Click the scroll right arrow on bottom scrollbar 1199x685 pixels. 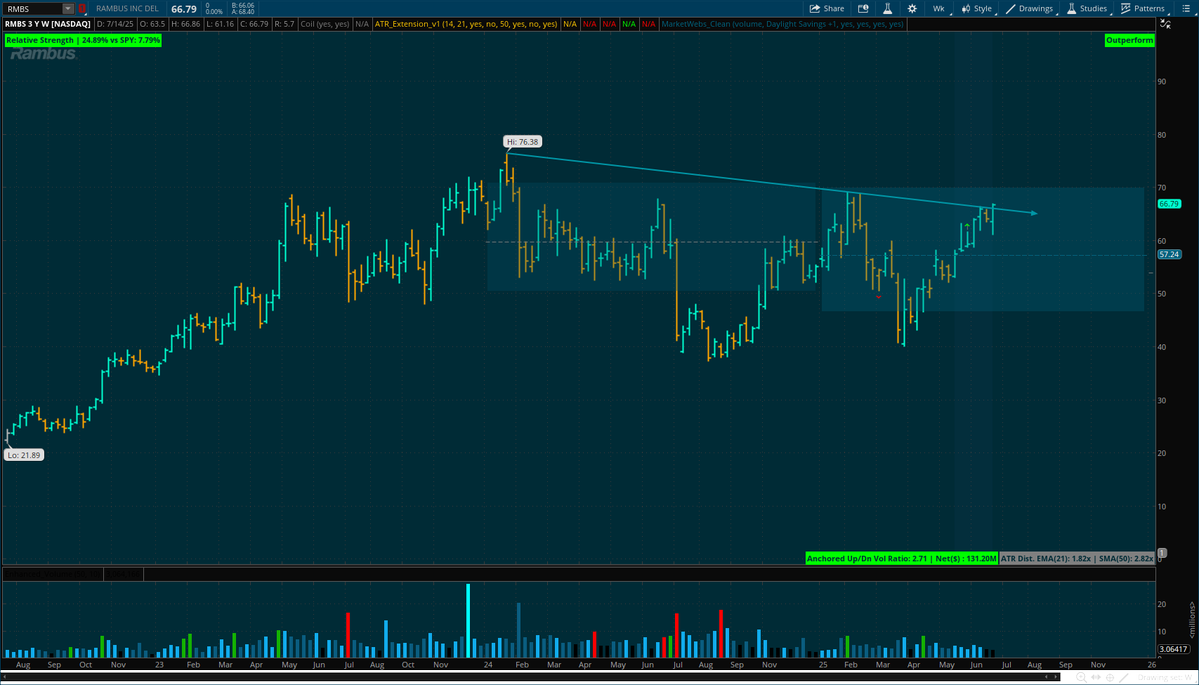point(1056,677)
